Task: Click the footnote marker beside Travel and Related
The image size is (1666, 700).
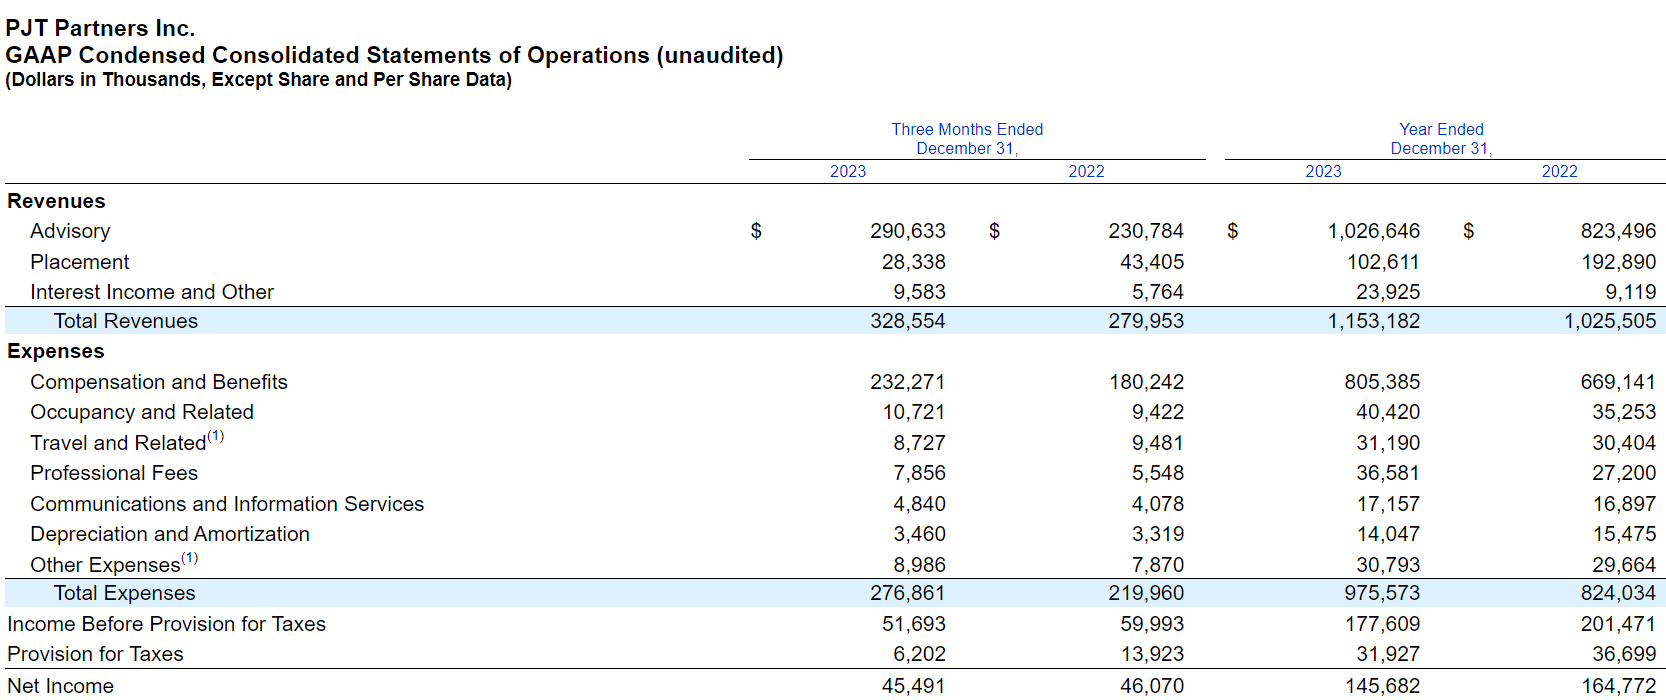Action: pyautogui.click(x=216, y=437)
